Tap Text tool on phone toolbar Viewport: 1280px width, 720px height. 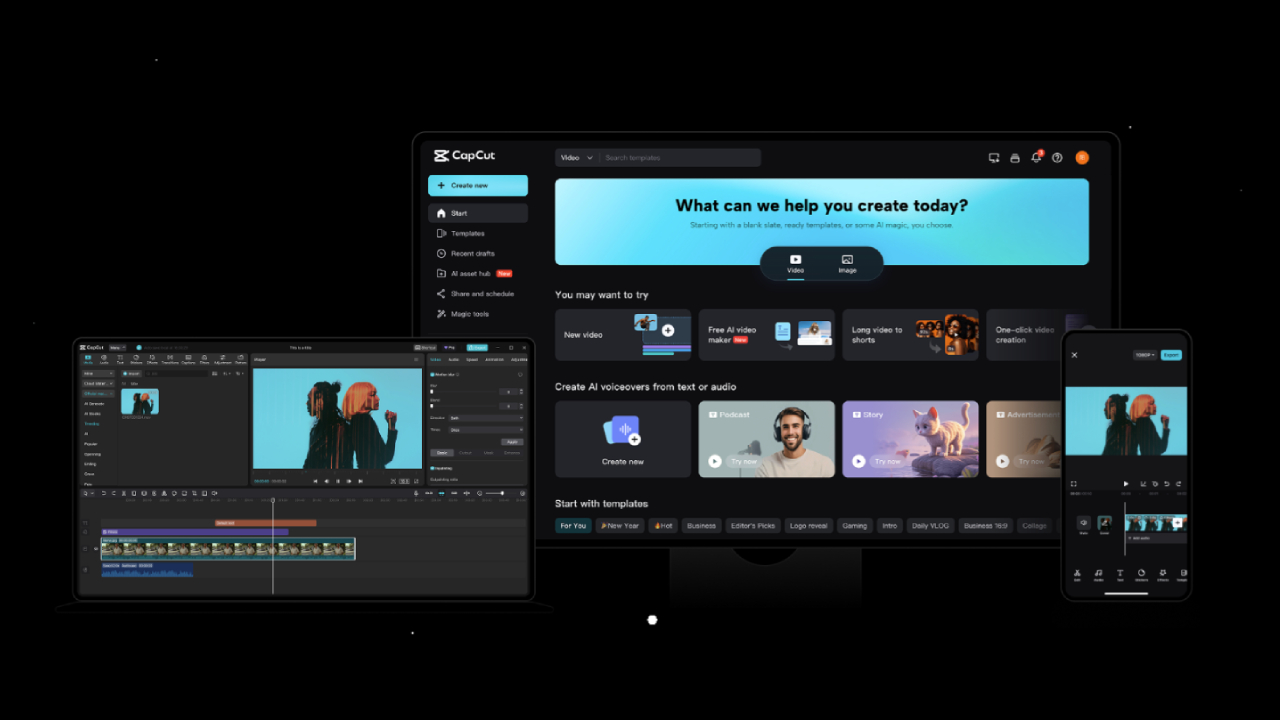[1120, 575]
